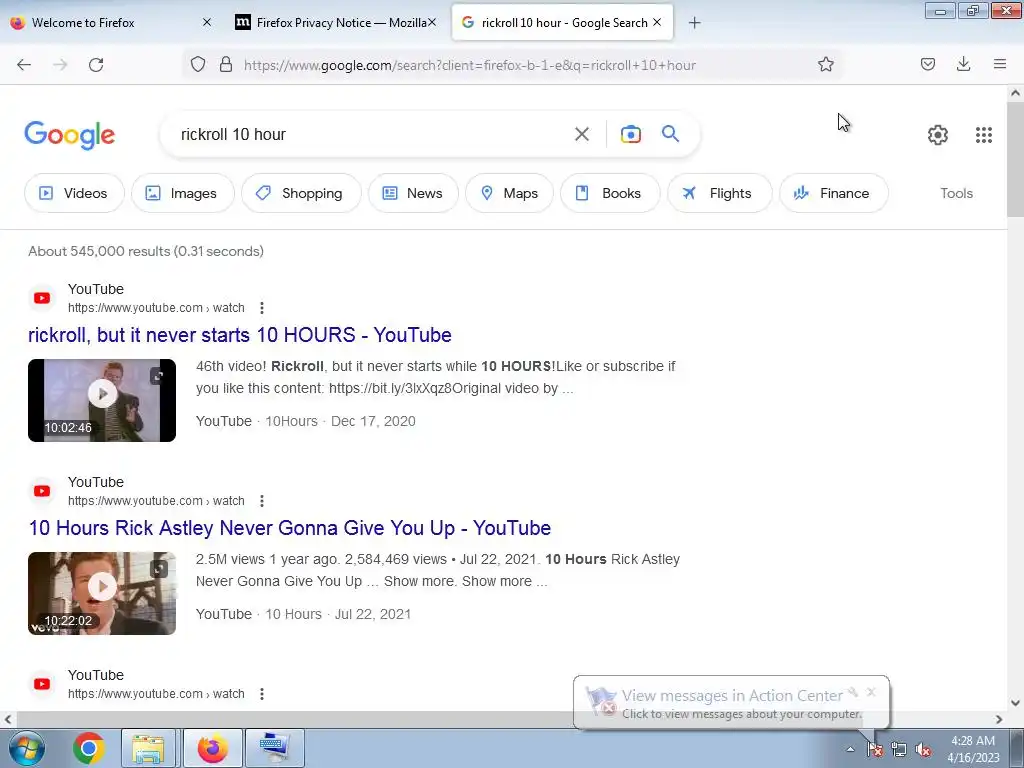Go back to the previous page
Screen dimensions: 1024x768
[24, 65]
